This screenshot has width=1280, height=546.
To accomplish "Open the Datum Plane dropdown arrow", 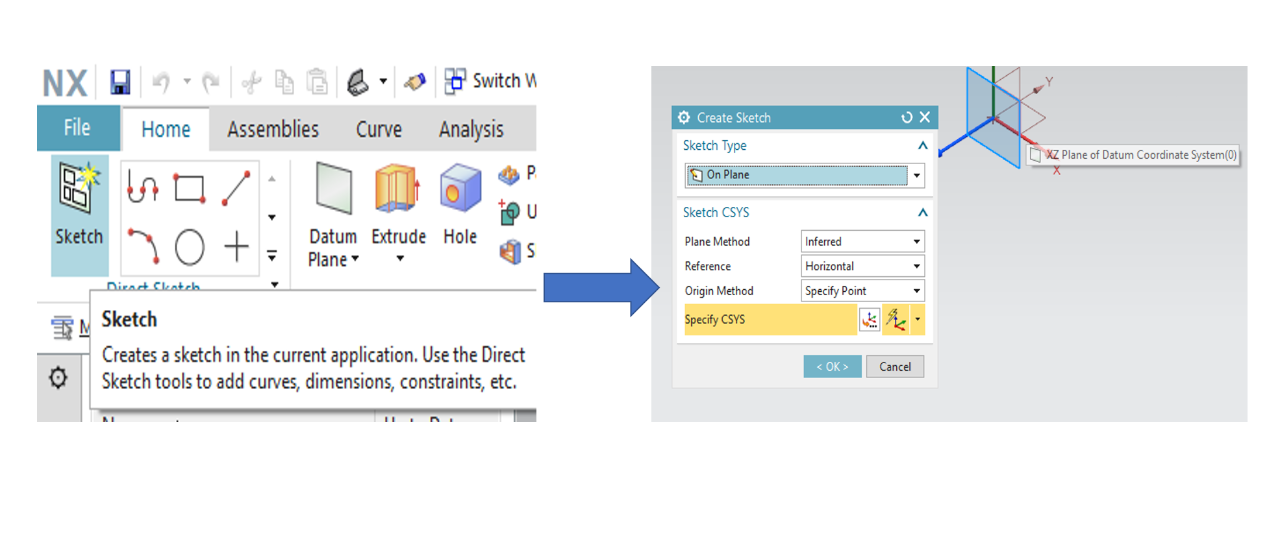I will click(x=355, y=261).
